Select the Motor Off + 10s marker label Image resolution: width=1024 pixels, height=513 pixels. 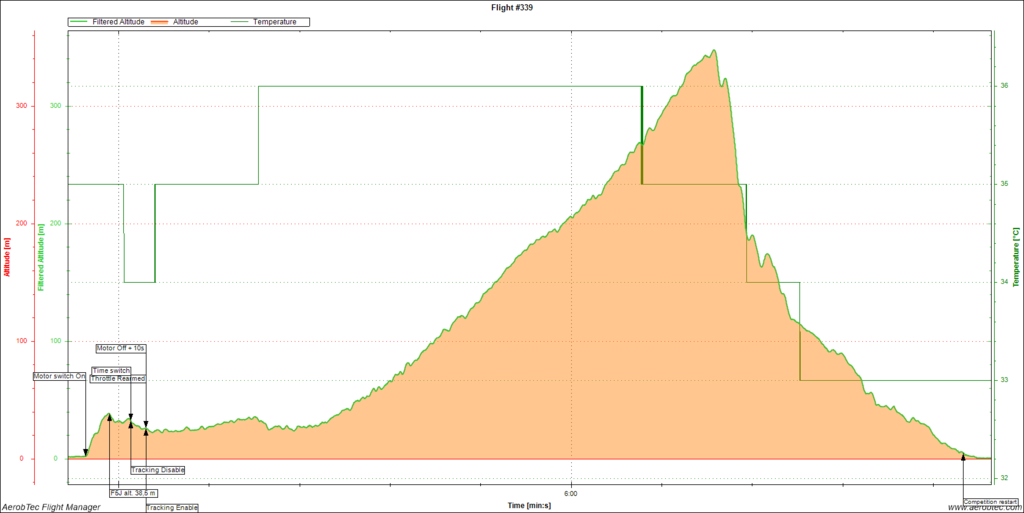[x=121, y=348]
